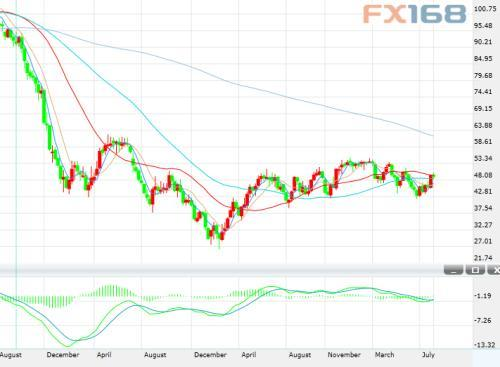This screenshot has width=500, height=367.
Task: Select the 27.01 price axis value
Action: pyautogui.click(x=483, y=241)
